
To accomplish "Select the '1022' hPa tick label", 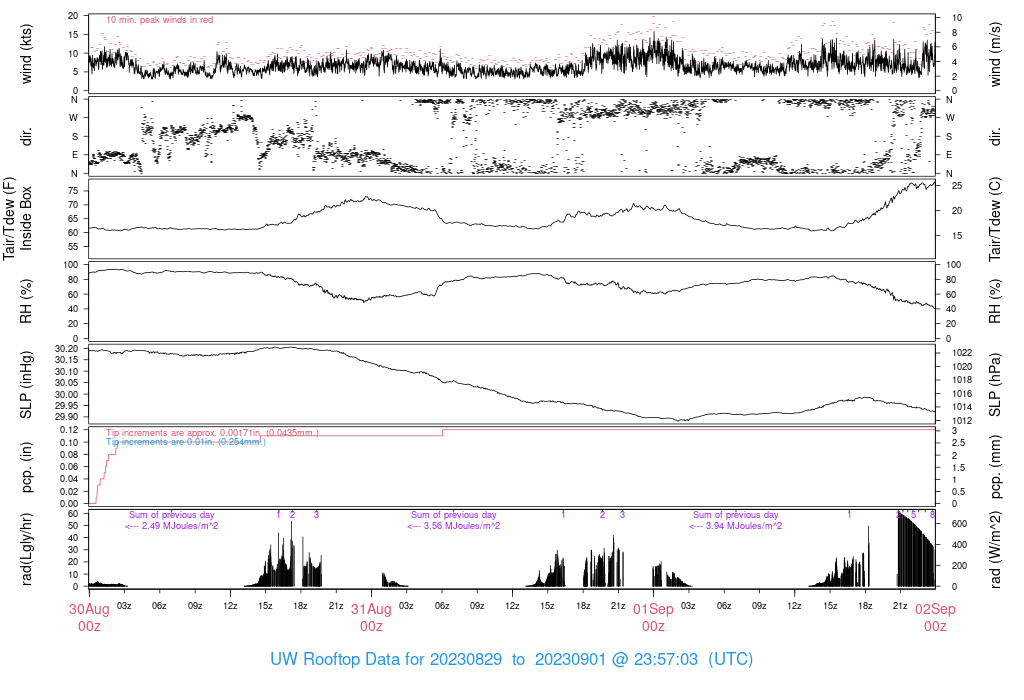I will click(963, 353).
